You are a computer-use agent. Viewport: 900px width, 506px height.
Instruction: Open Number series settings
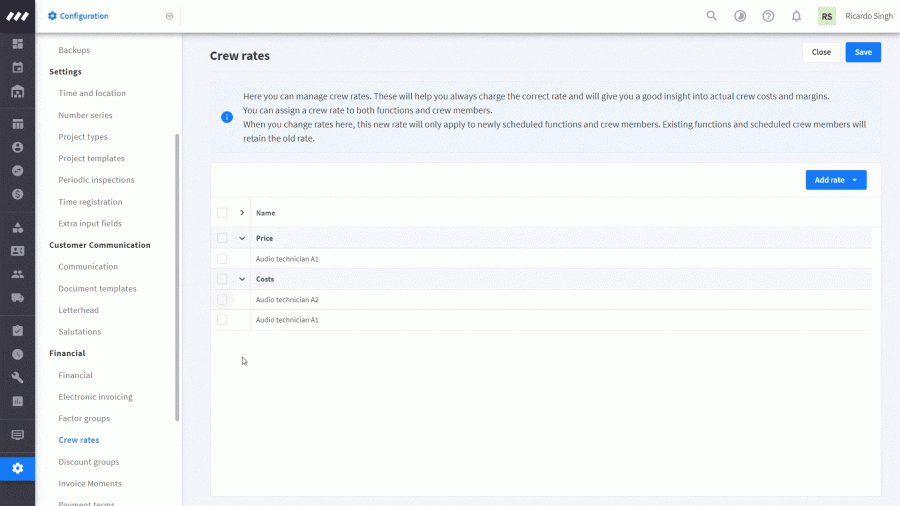tap(85, 115)
